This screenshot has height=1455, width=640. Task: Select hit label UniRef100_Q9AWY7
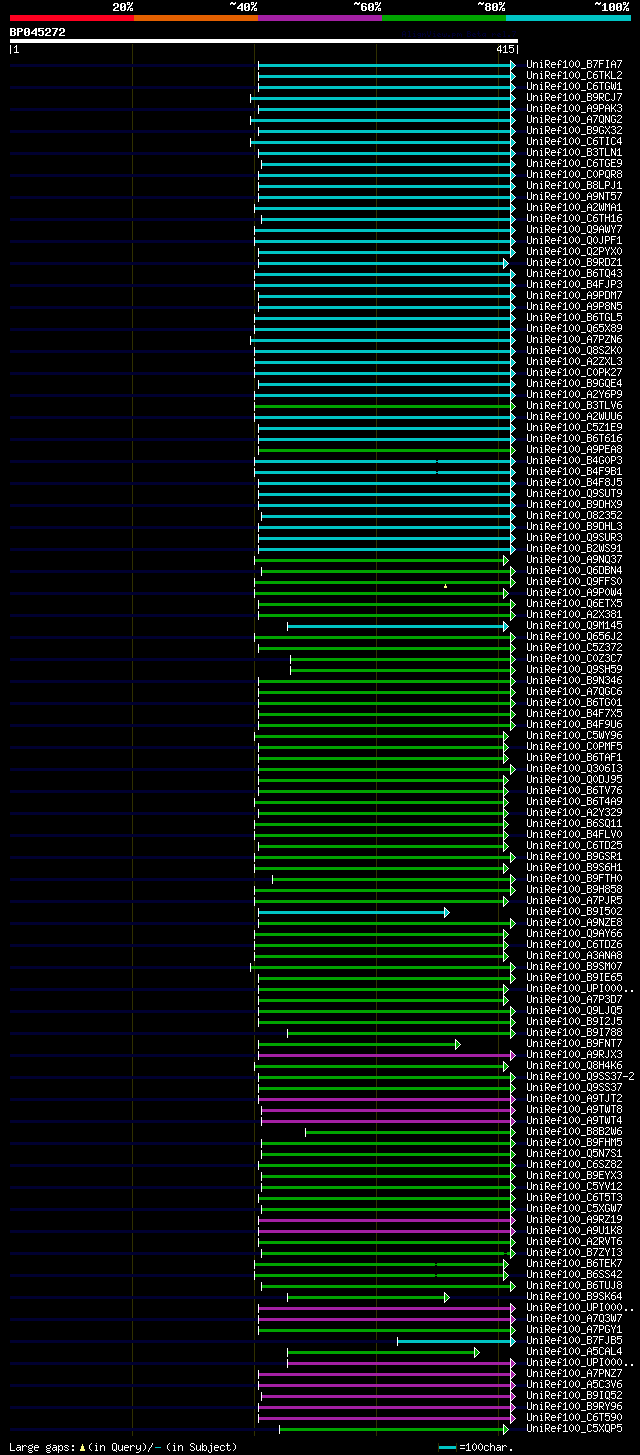point(573,229)
